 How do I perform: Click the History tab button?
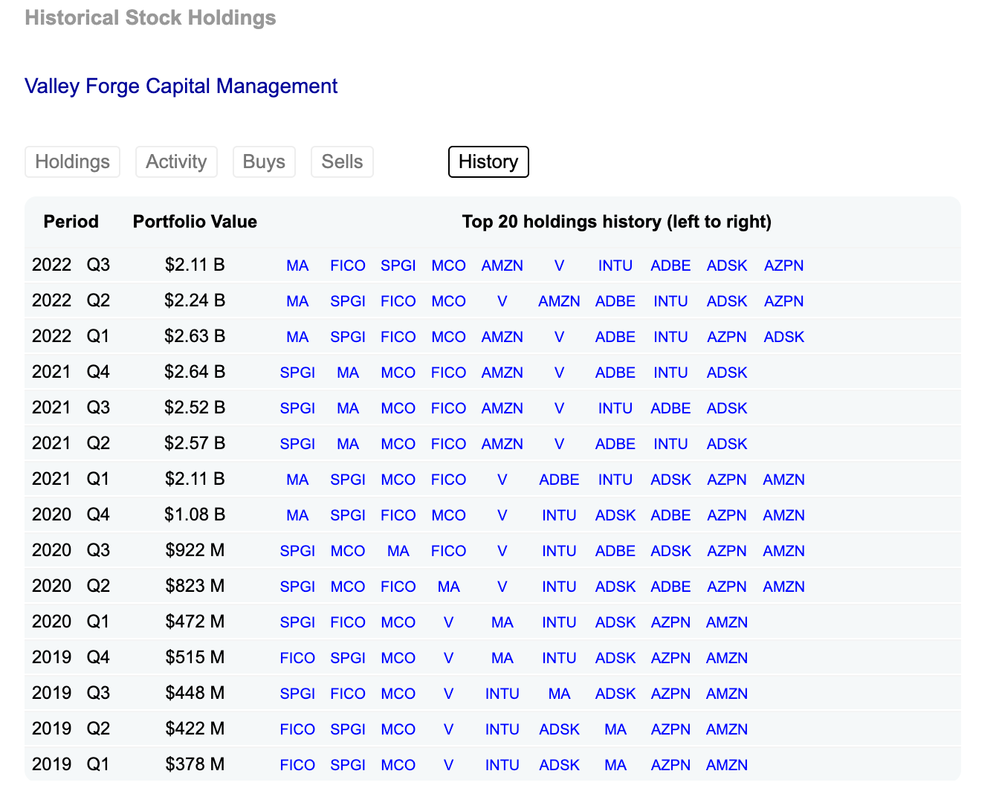tap(488, 162)
